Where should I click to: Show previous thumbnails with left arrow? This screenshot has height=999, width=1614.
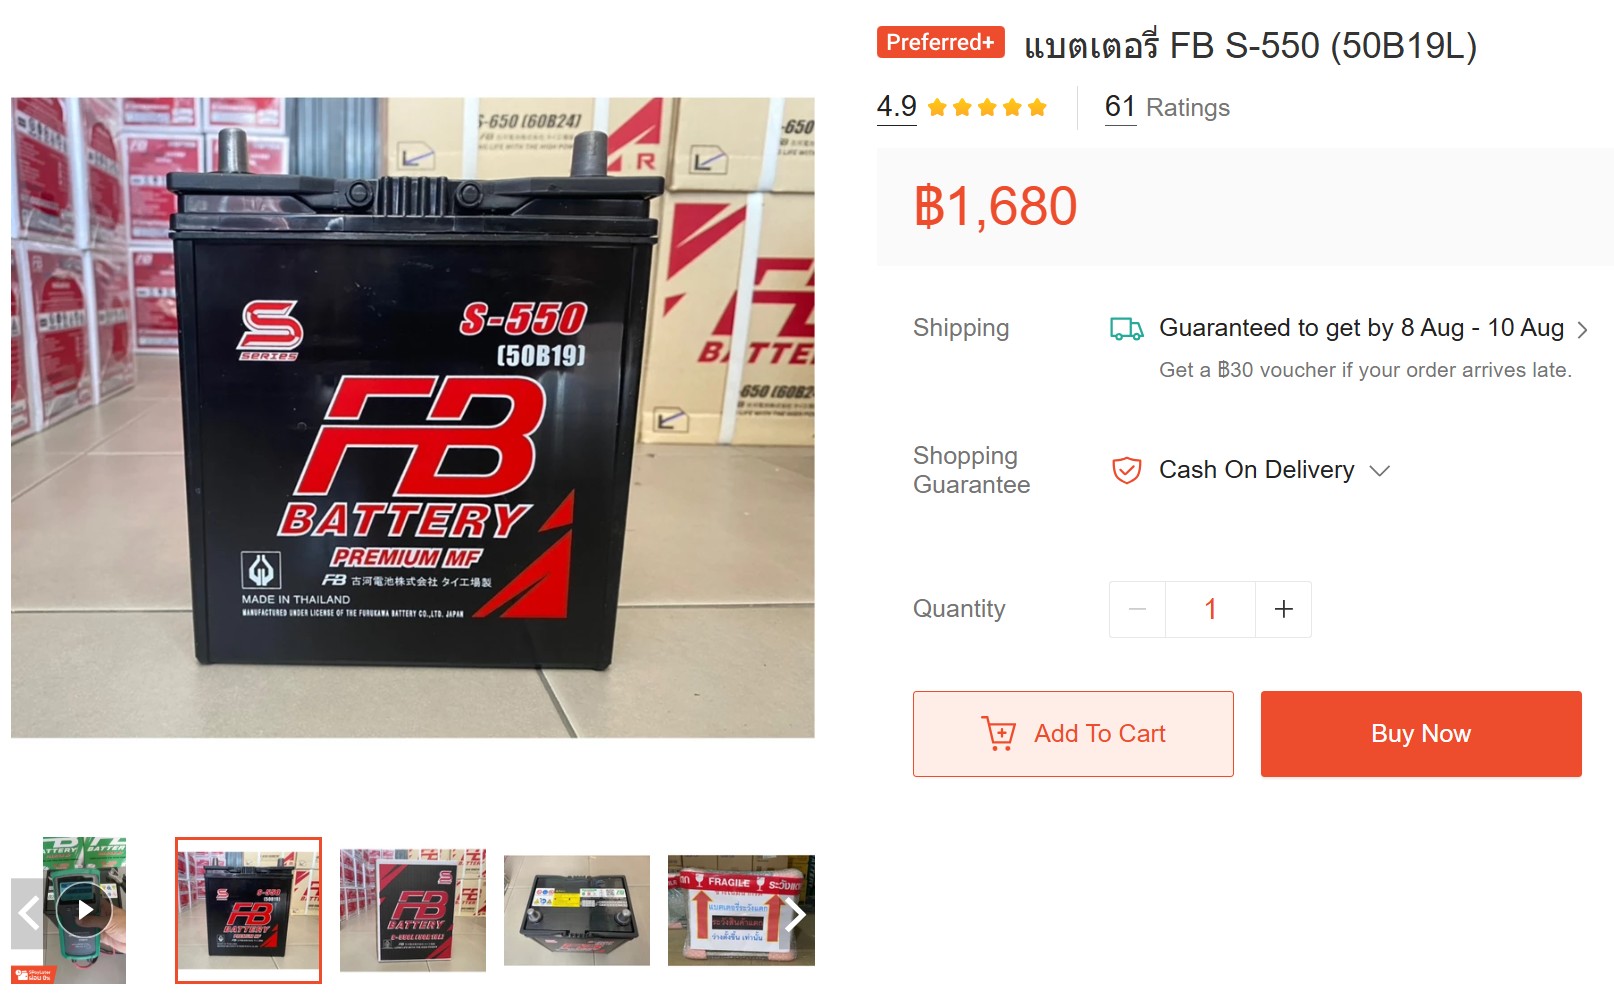(28, 913)
